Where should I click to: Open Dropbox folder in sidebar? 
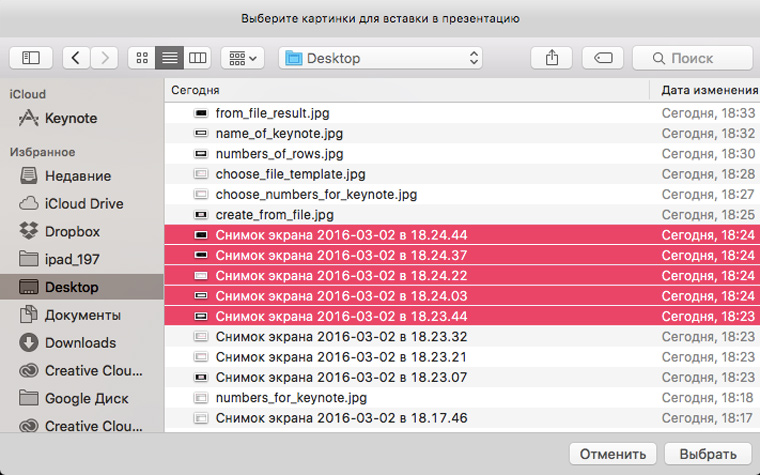click(71, 231)
